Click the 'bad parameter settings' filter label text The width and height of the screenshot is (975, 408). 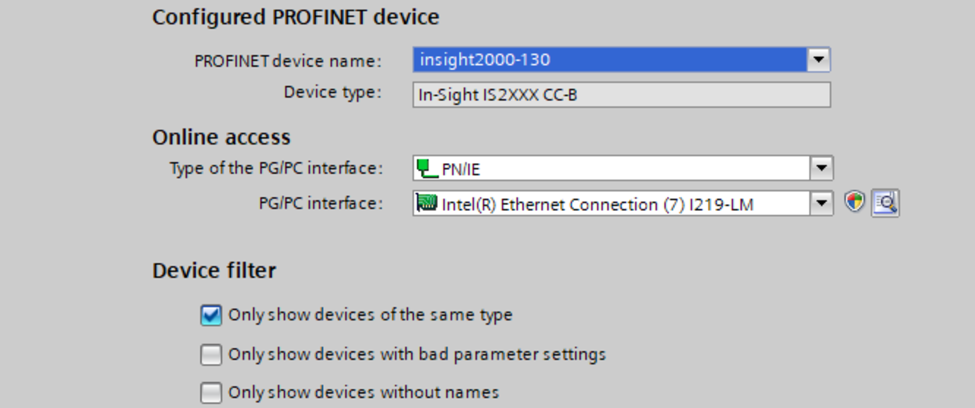(x=417, y=354)
